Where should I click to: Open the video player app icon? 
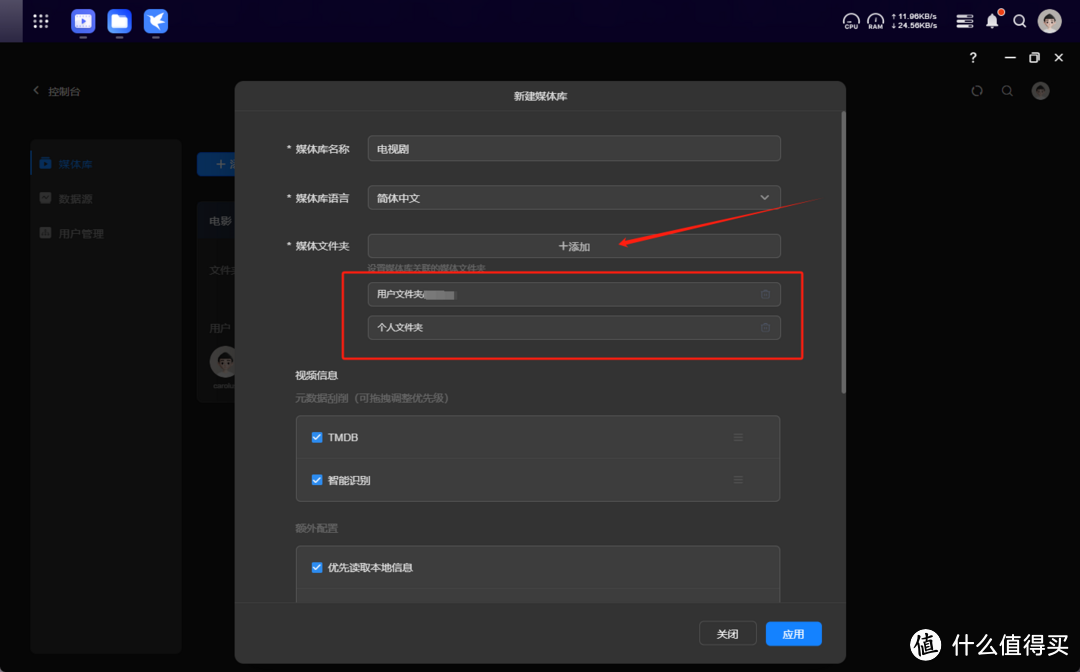[x=83, y=21]
